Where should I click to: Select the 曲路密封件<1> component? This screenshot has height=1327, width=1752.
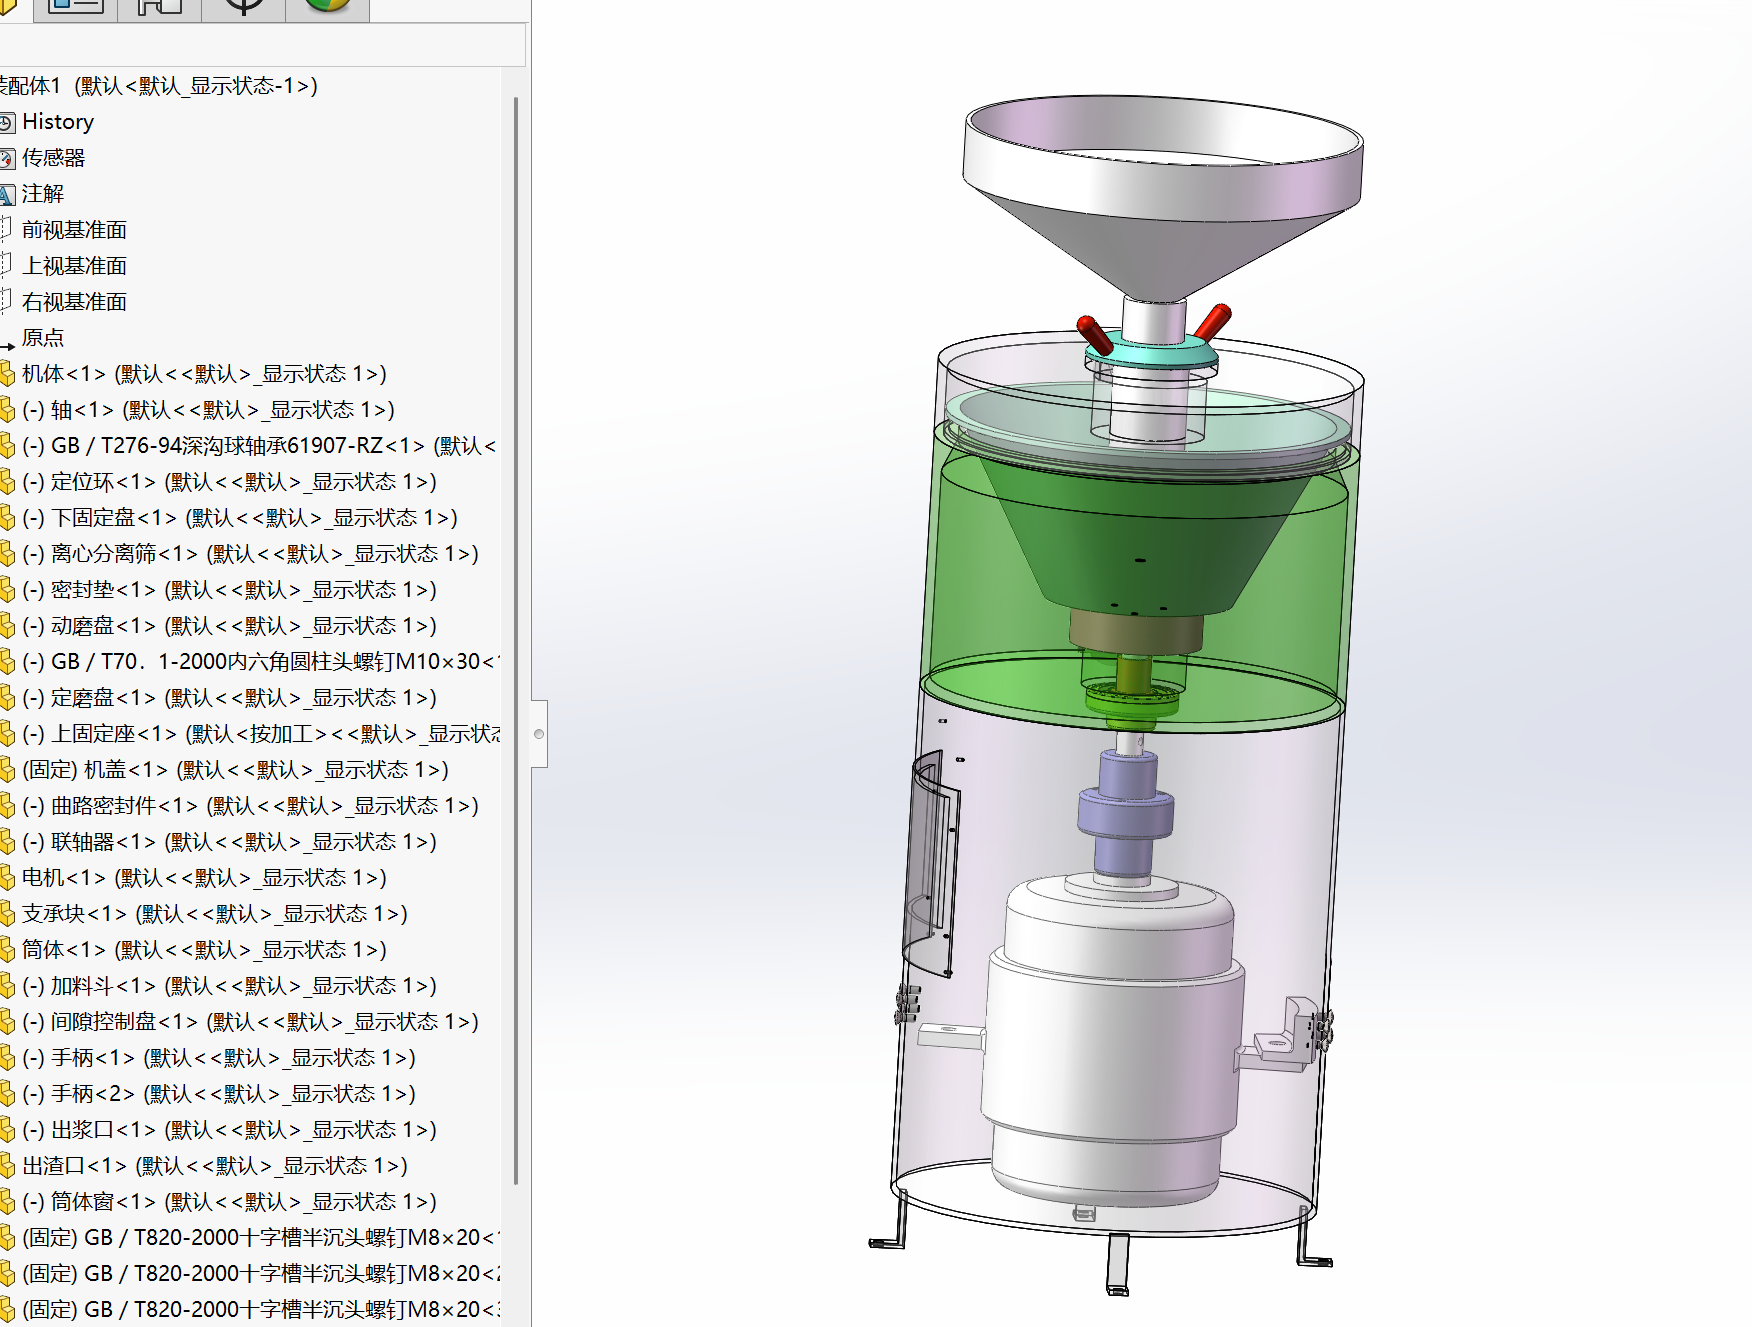250,806
